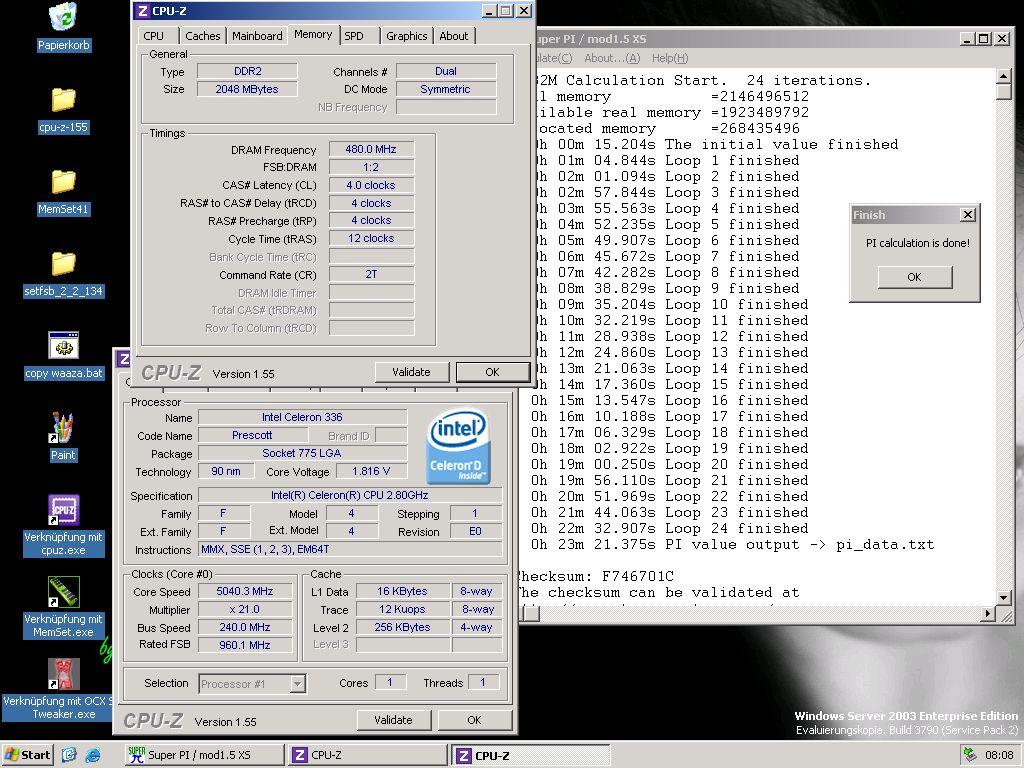This screenshot has width=1024, height=768.
Task: Click Validate in CPU-Z processor window
Action: (393, 720)
